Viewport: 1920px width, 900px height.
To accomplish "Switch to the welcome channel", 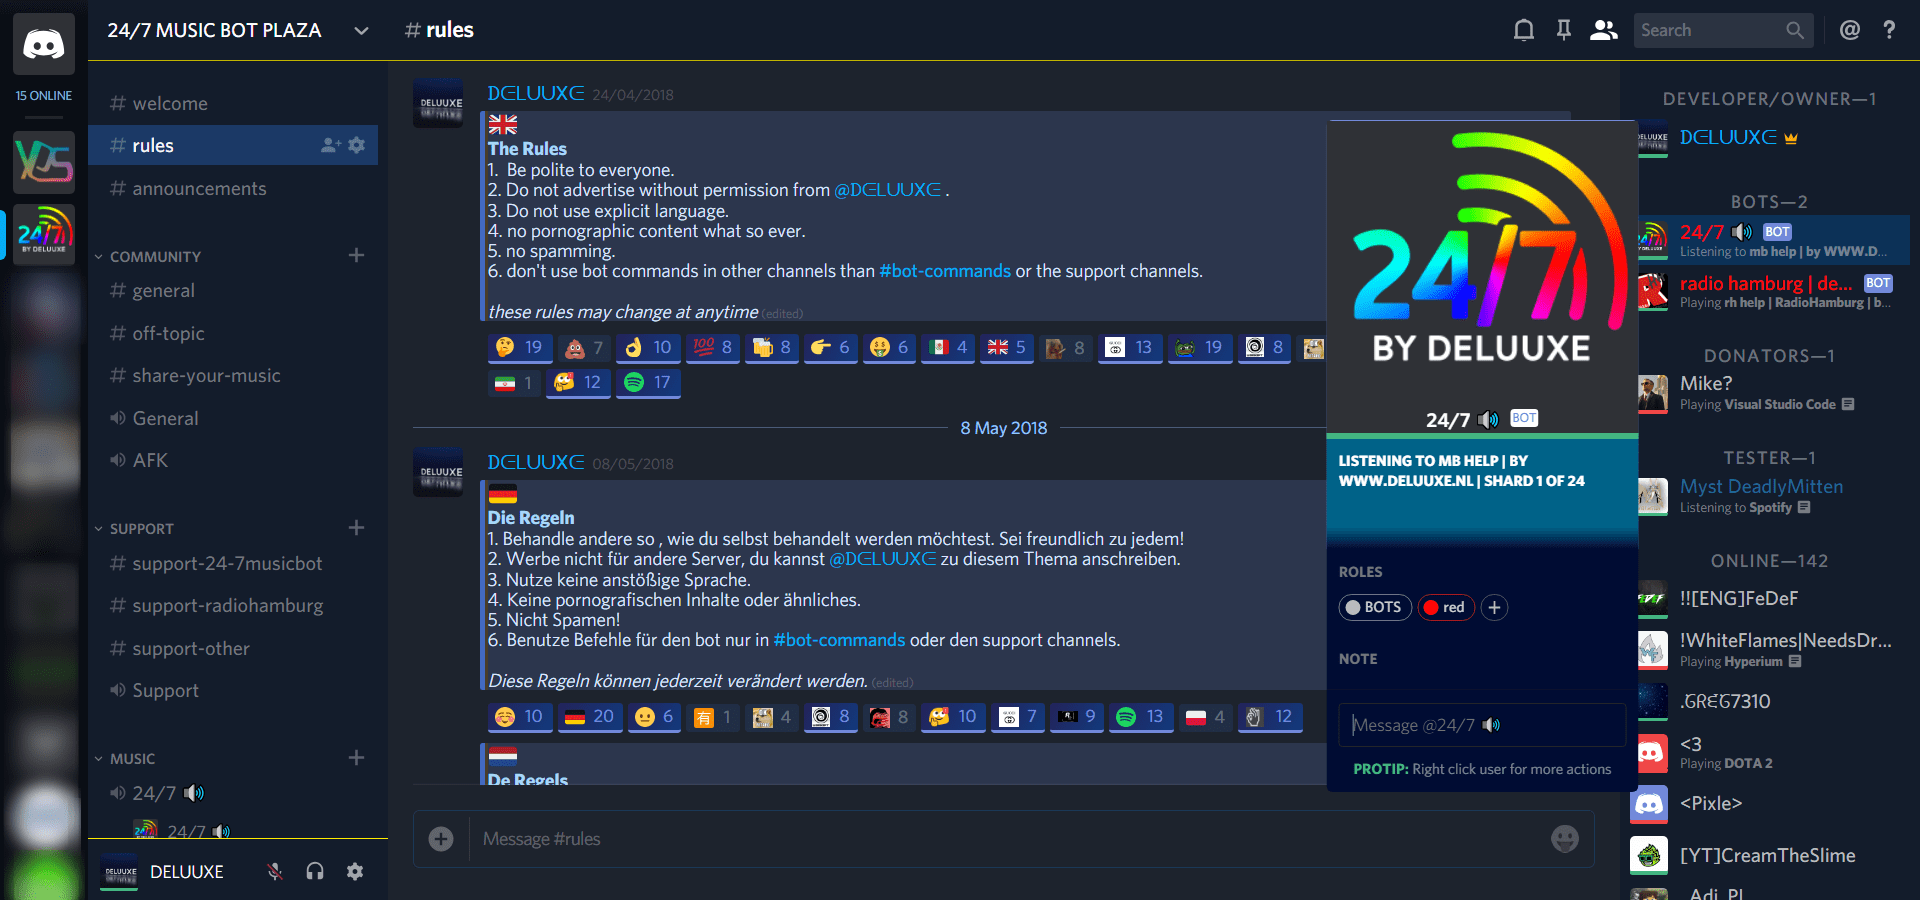I will tap(233, 103).
